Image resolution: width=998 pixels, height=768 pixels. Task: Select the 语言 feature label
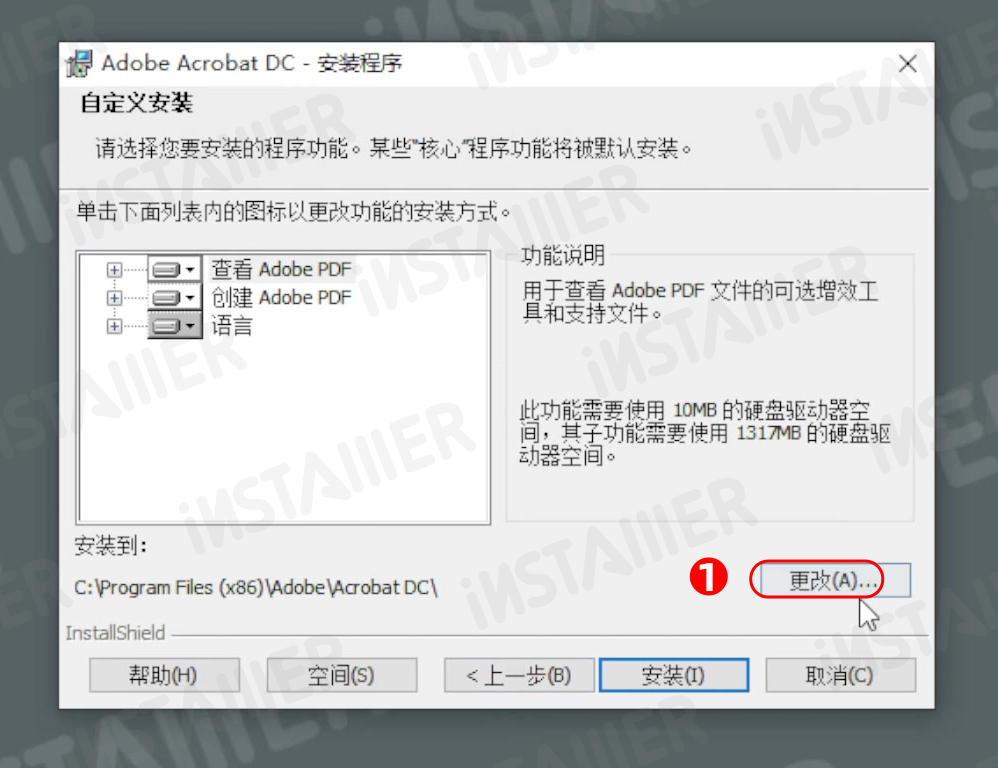tap(232, 326)
